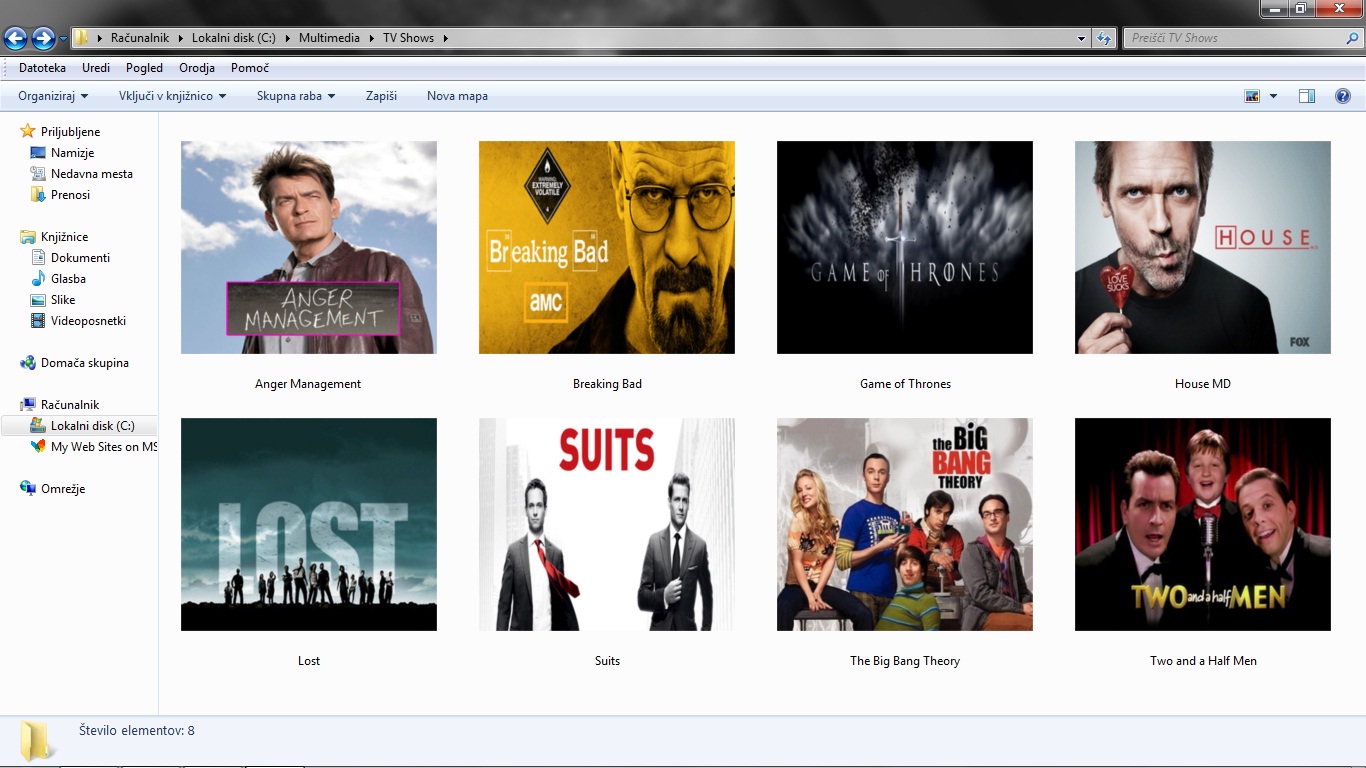
Task: Select Lokalni disk (C:) in address path
Action: pyautogui.click(x=233, y=38)
